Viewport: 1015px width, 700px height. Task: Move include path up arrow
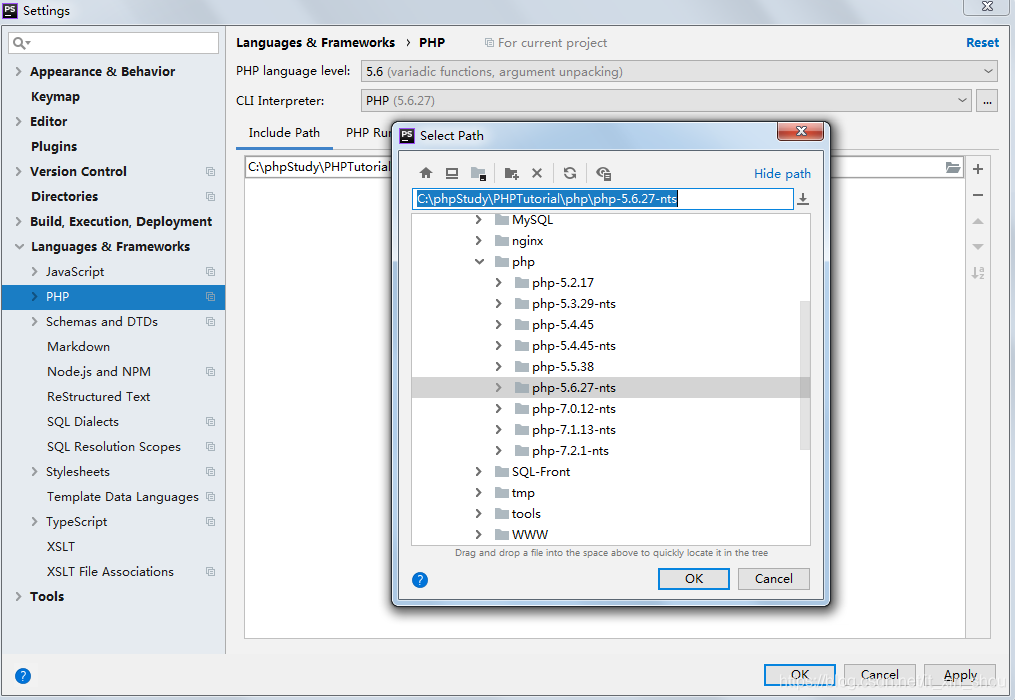(978, 221)
